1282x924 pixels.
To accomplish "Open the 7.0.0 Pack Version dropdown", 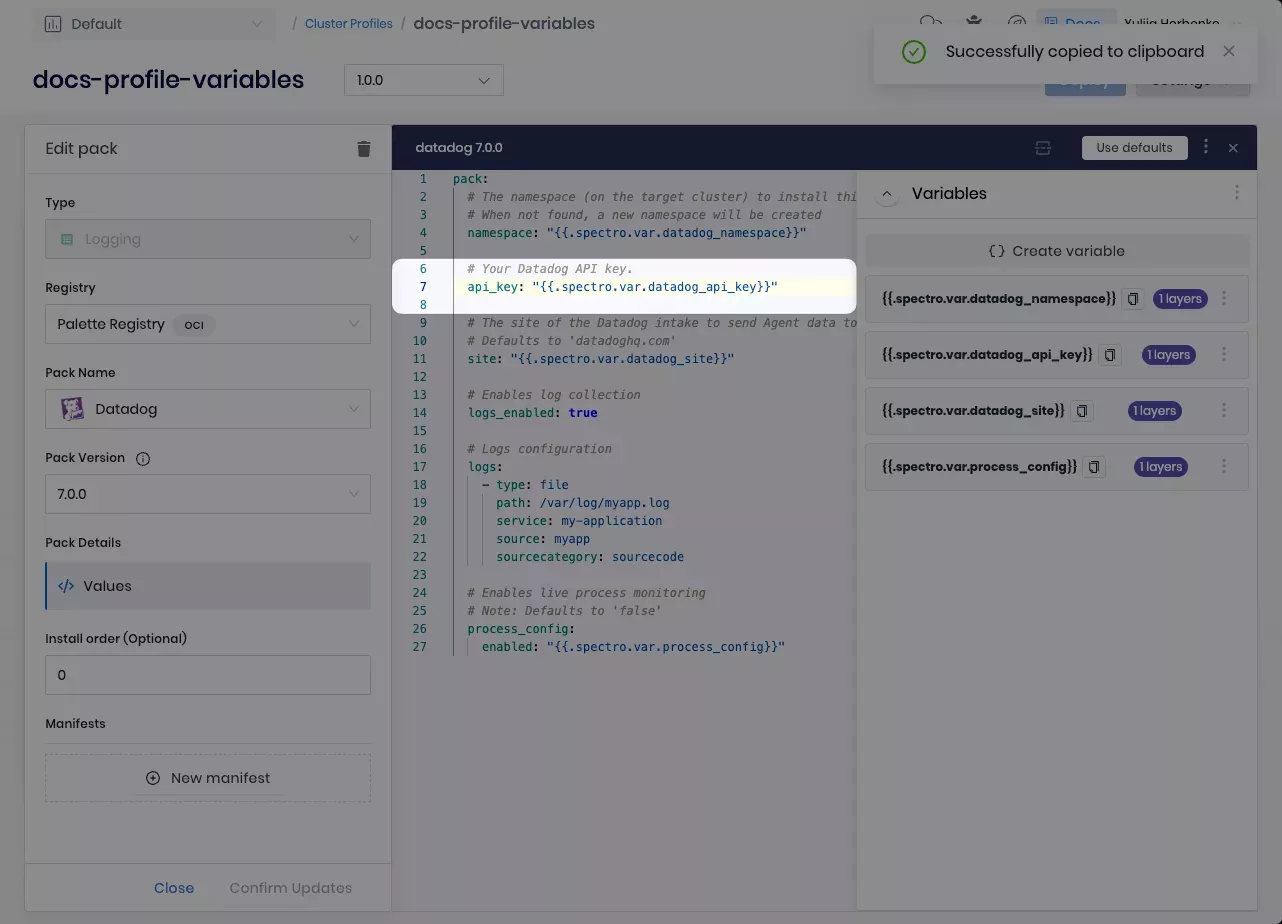I will (x=208, y=494).
